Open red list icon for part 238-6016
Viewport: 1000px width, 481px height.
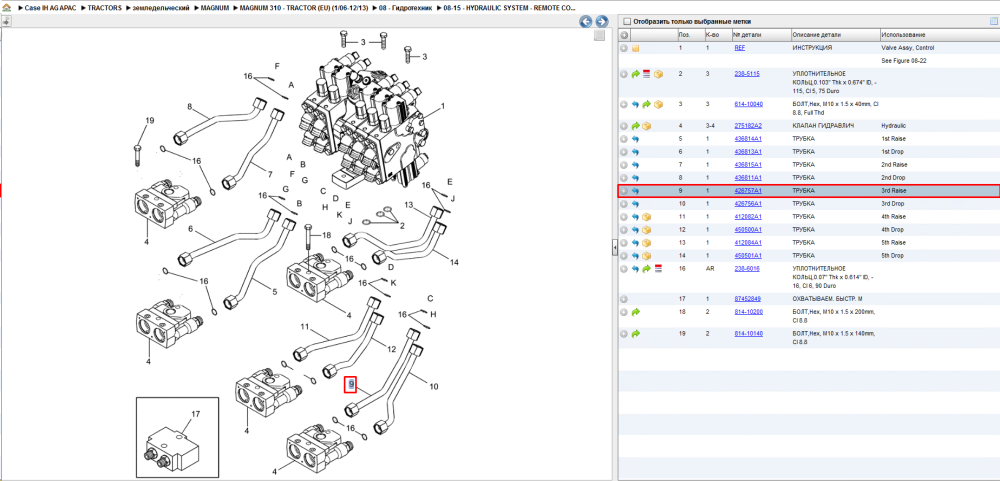(x=658, y=269)
